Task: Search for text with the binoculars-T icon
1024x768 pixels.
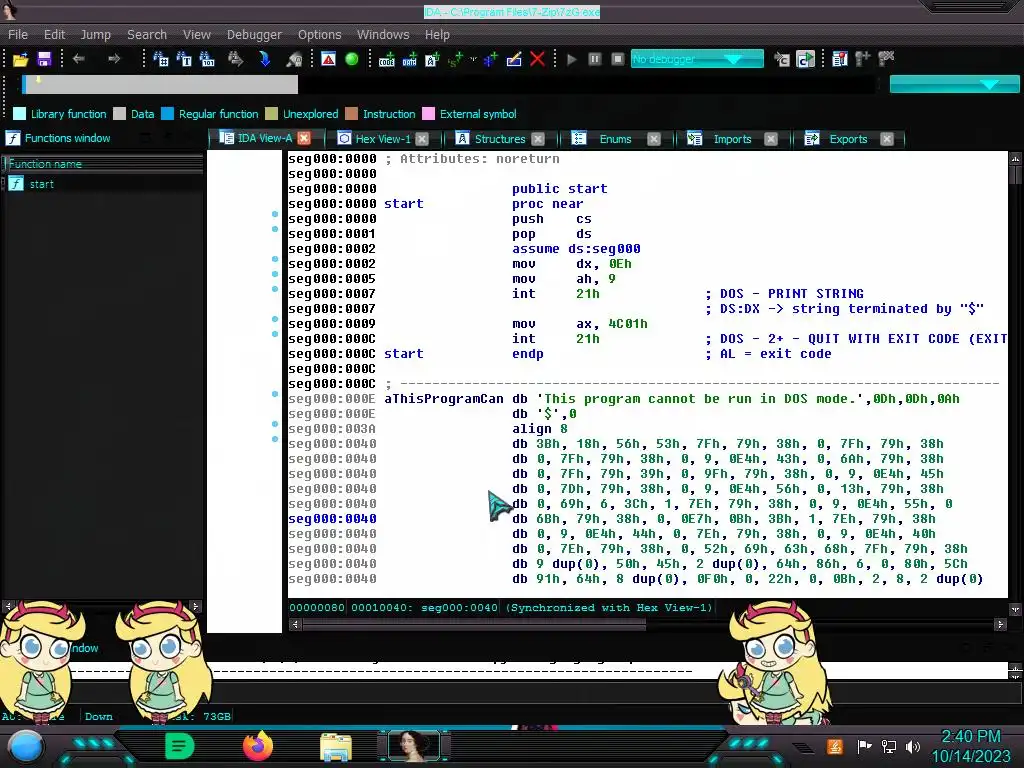Action: click(184, 59)
